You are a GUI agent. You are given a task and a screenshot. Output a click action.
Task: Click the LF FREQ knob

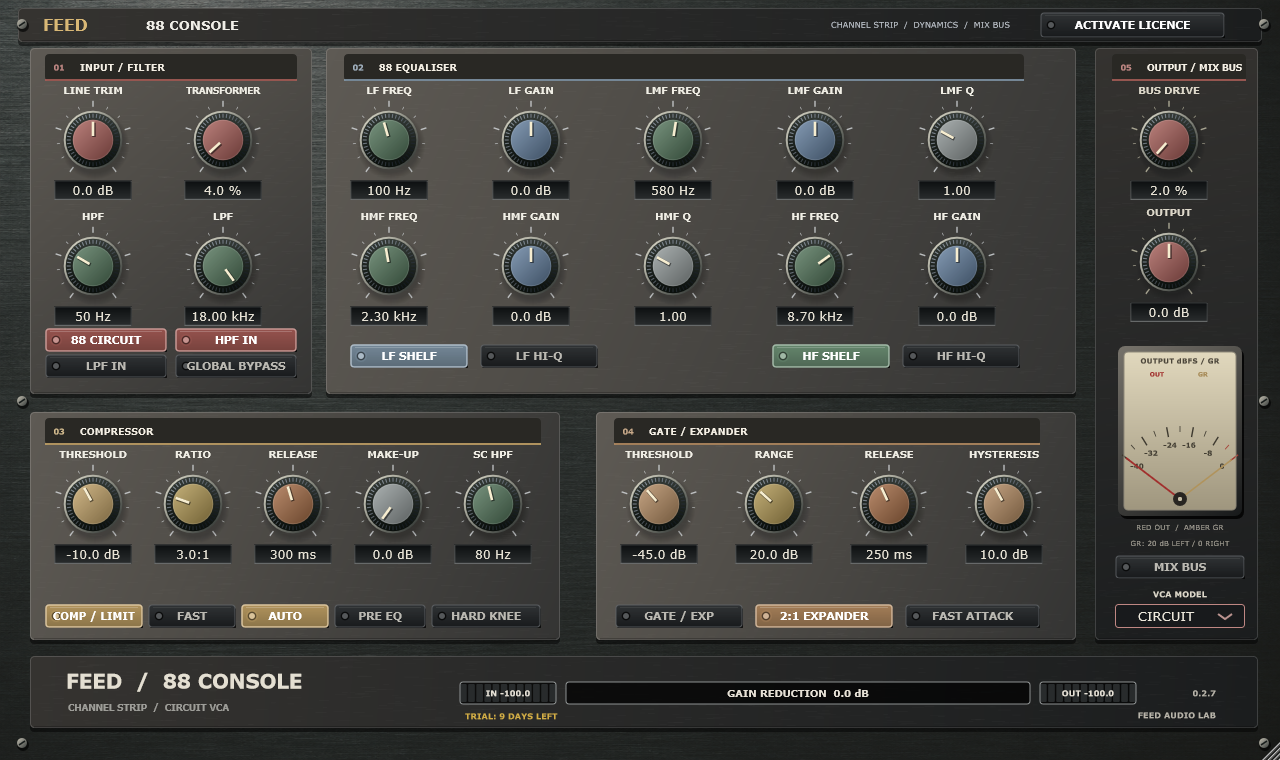click(x=388, y=140)
